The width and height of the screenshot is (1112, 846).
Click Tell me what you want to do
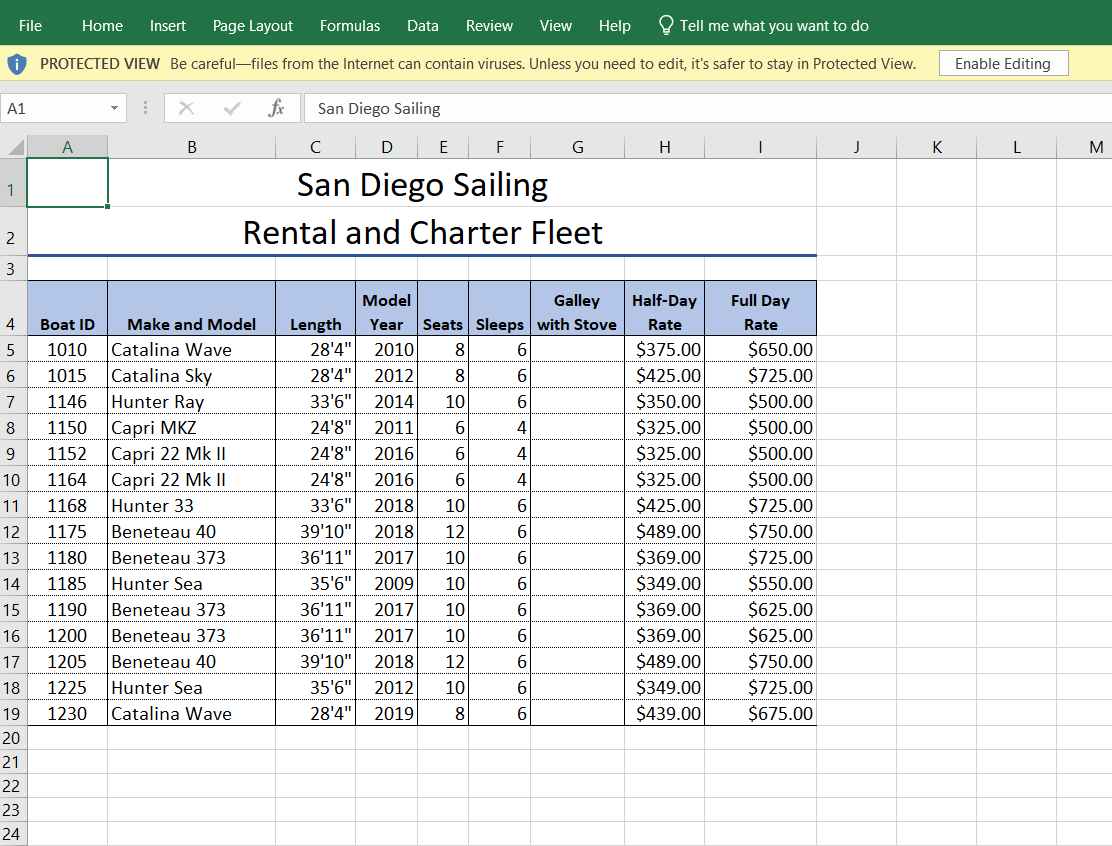[x=774, y=26]
